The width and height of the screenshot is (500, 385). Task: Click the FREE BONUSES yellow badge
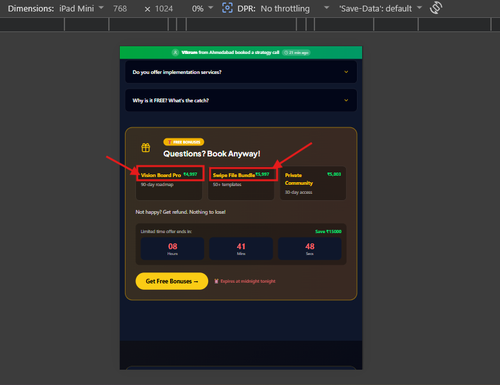184,142
